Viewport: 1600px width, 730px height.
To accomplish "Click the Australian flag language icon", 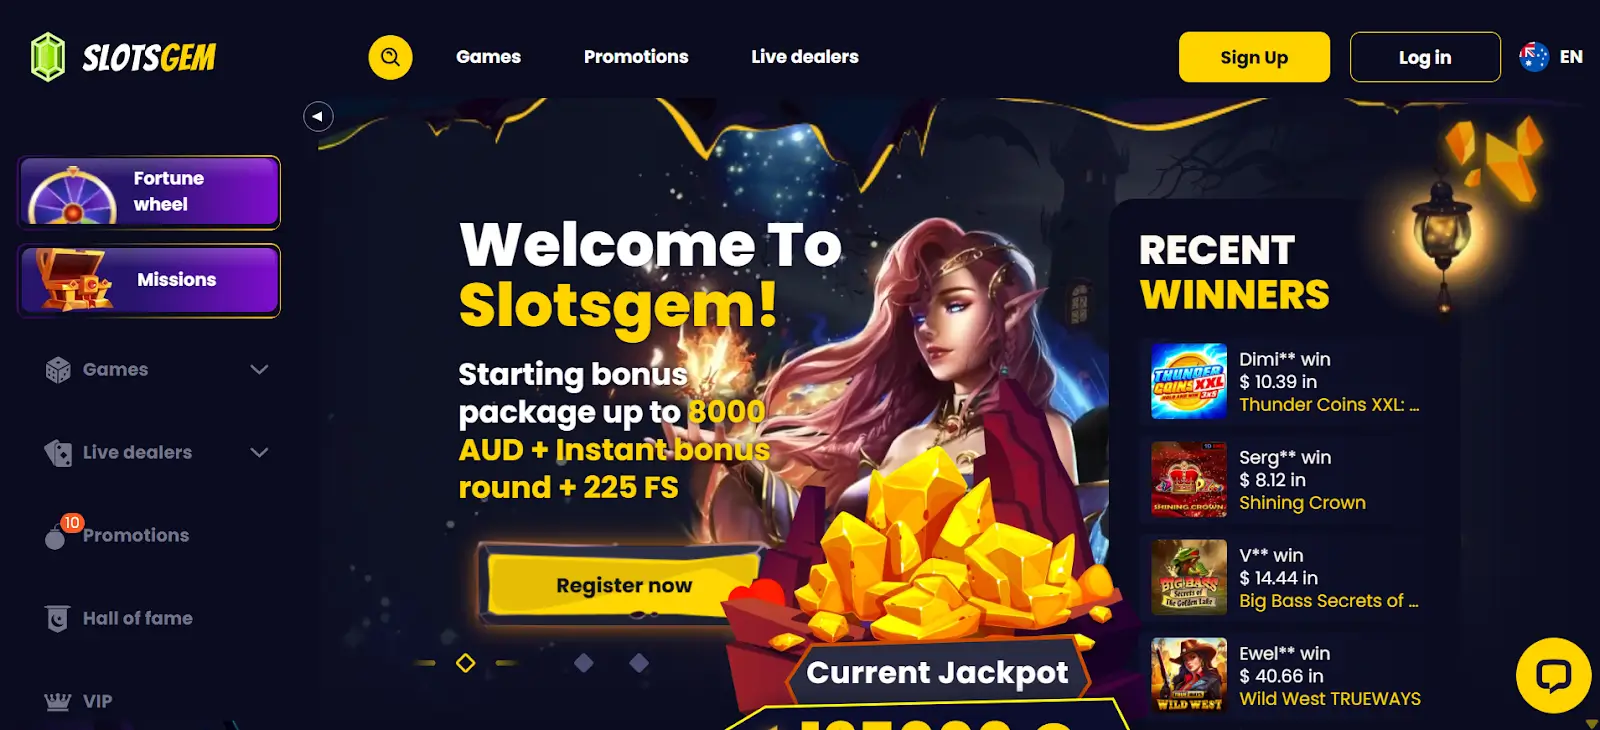I will pyautogui.click(x=1533, y=57).
